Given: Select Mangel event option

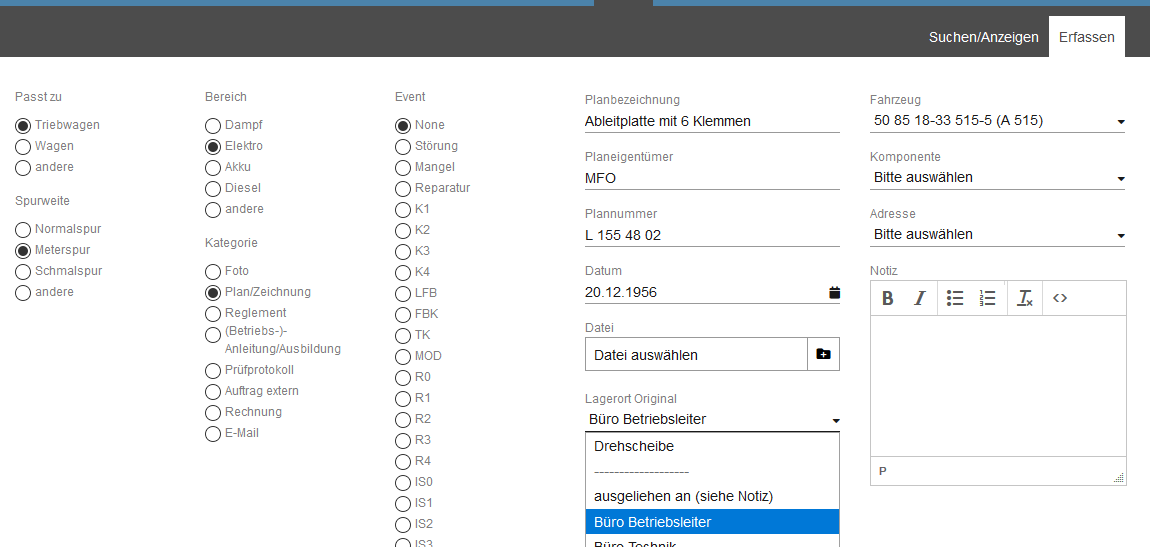Looking at the screenshot, I should tap(403, 167).
